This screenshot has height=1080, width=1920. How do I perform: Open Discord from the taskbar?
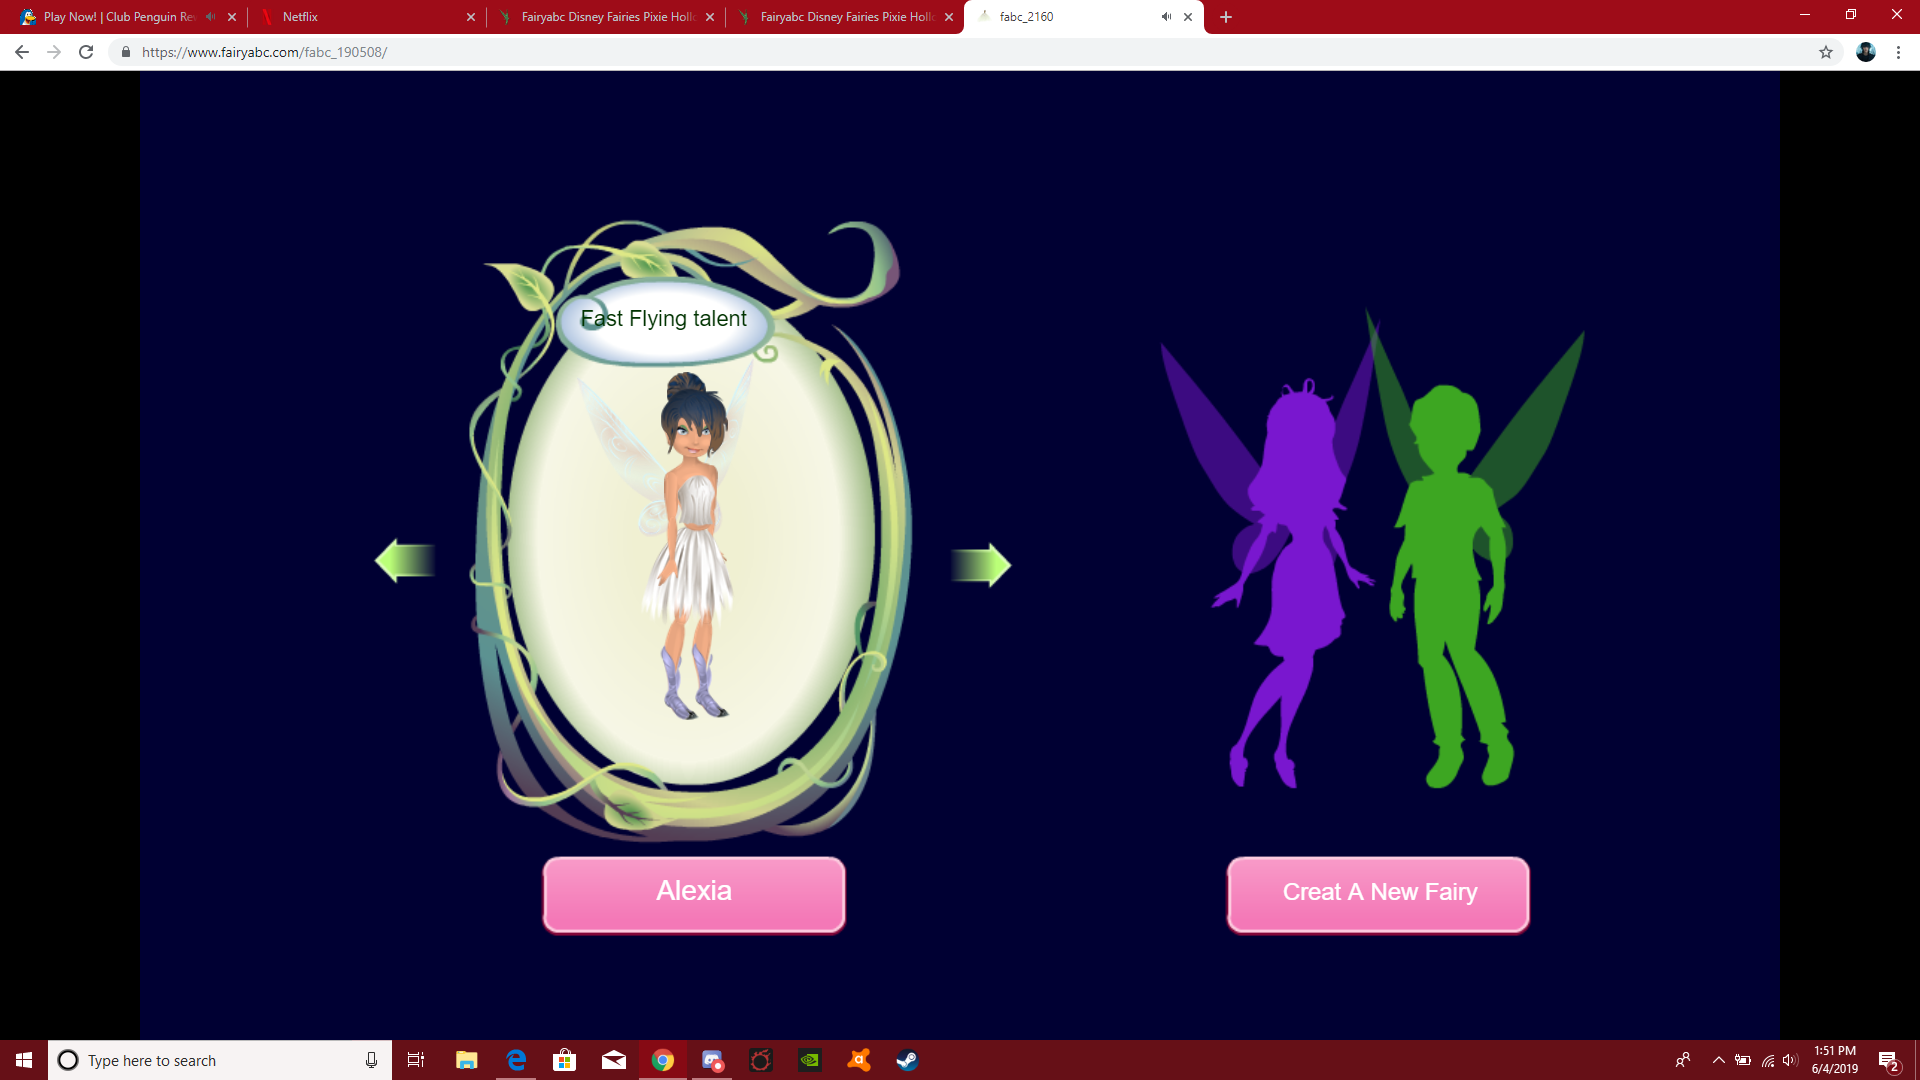click(x=713, y=1060)
